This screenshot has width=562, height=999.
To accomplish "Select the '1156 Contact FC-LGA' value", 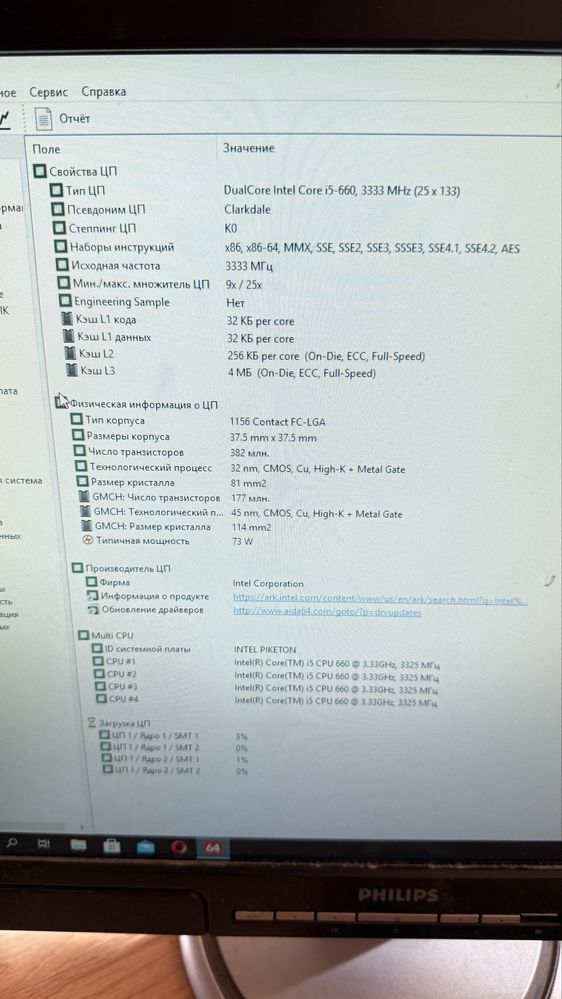I will 278,422.
